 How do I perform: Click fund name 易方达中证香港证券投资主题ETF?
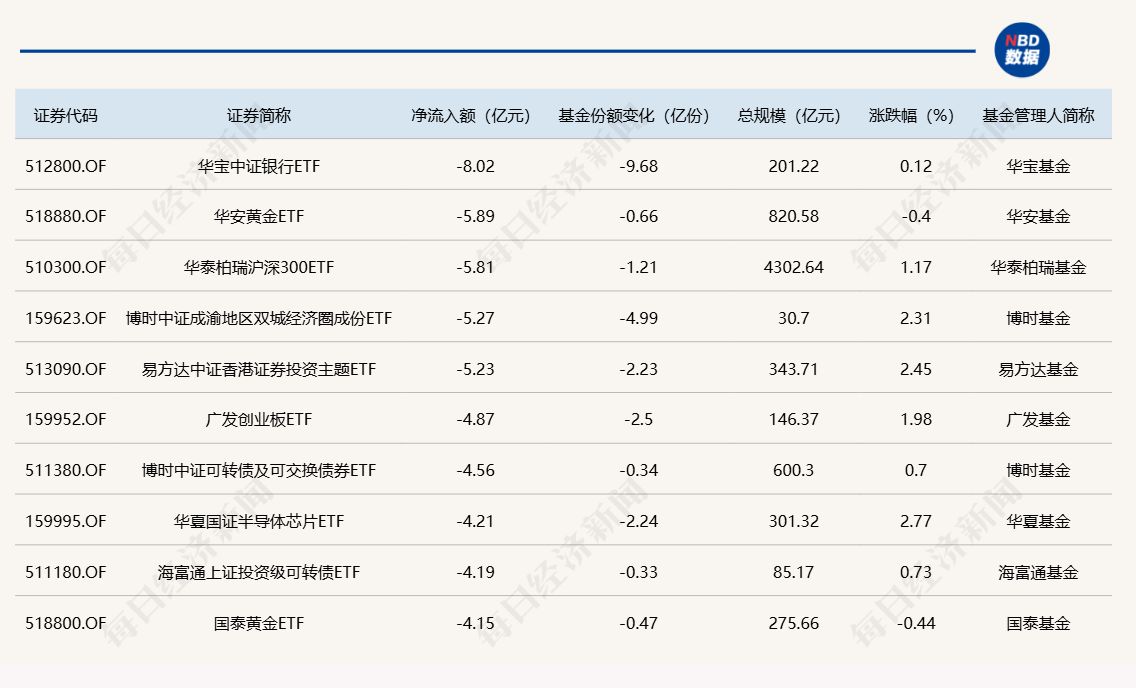259,369
